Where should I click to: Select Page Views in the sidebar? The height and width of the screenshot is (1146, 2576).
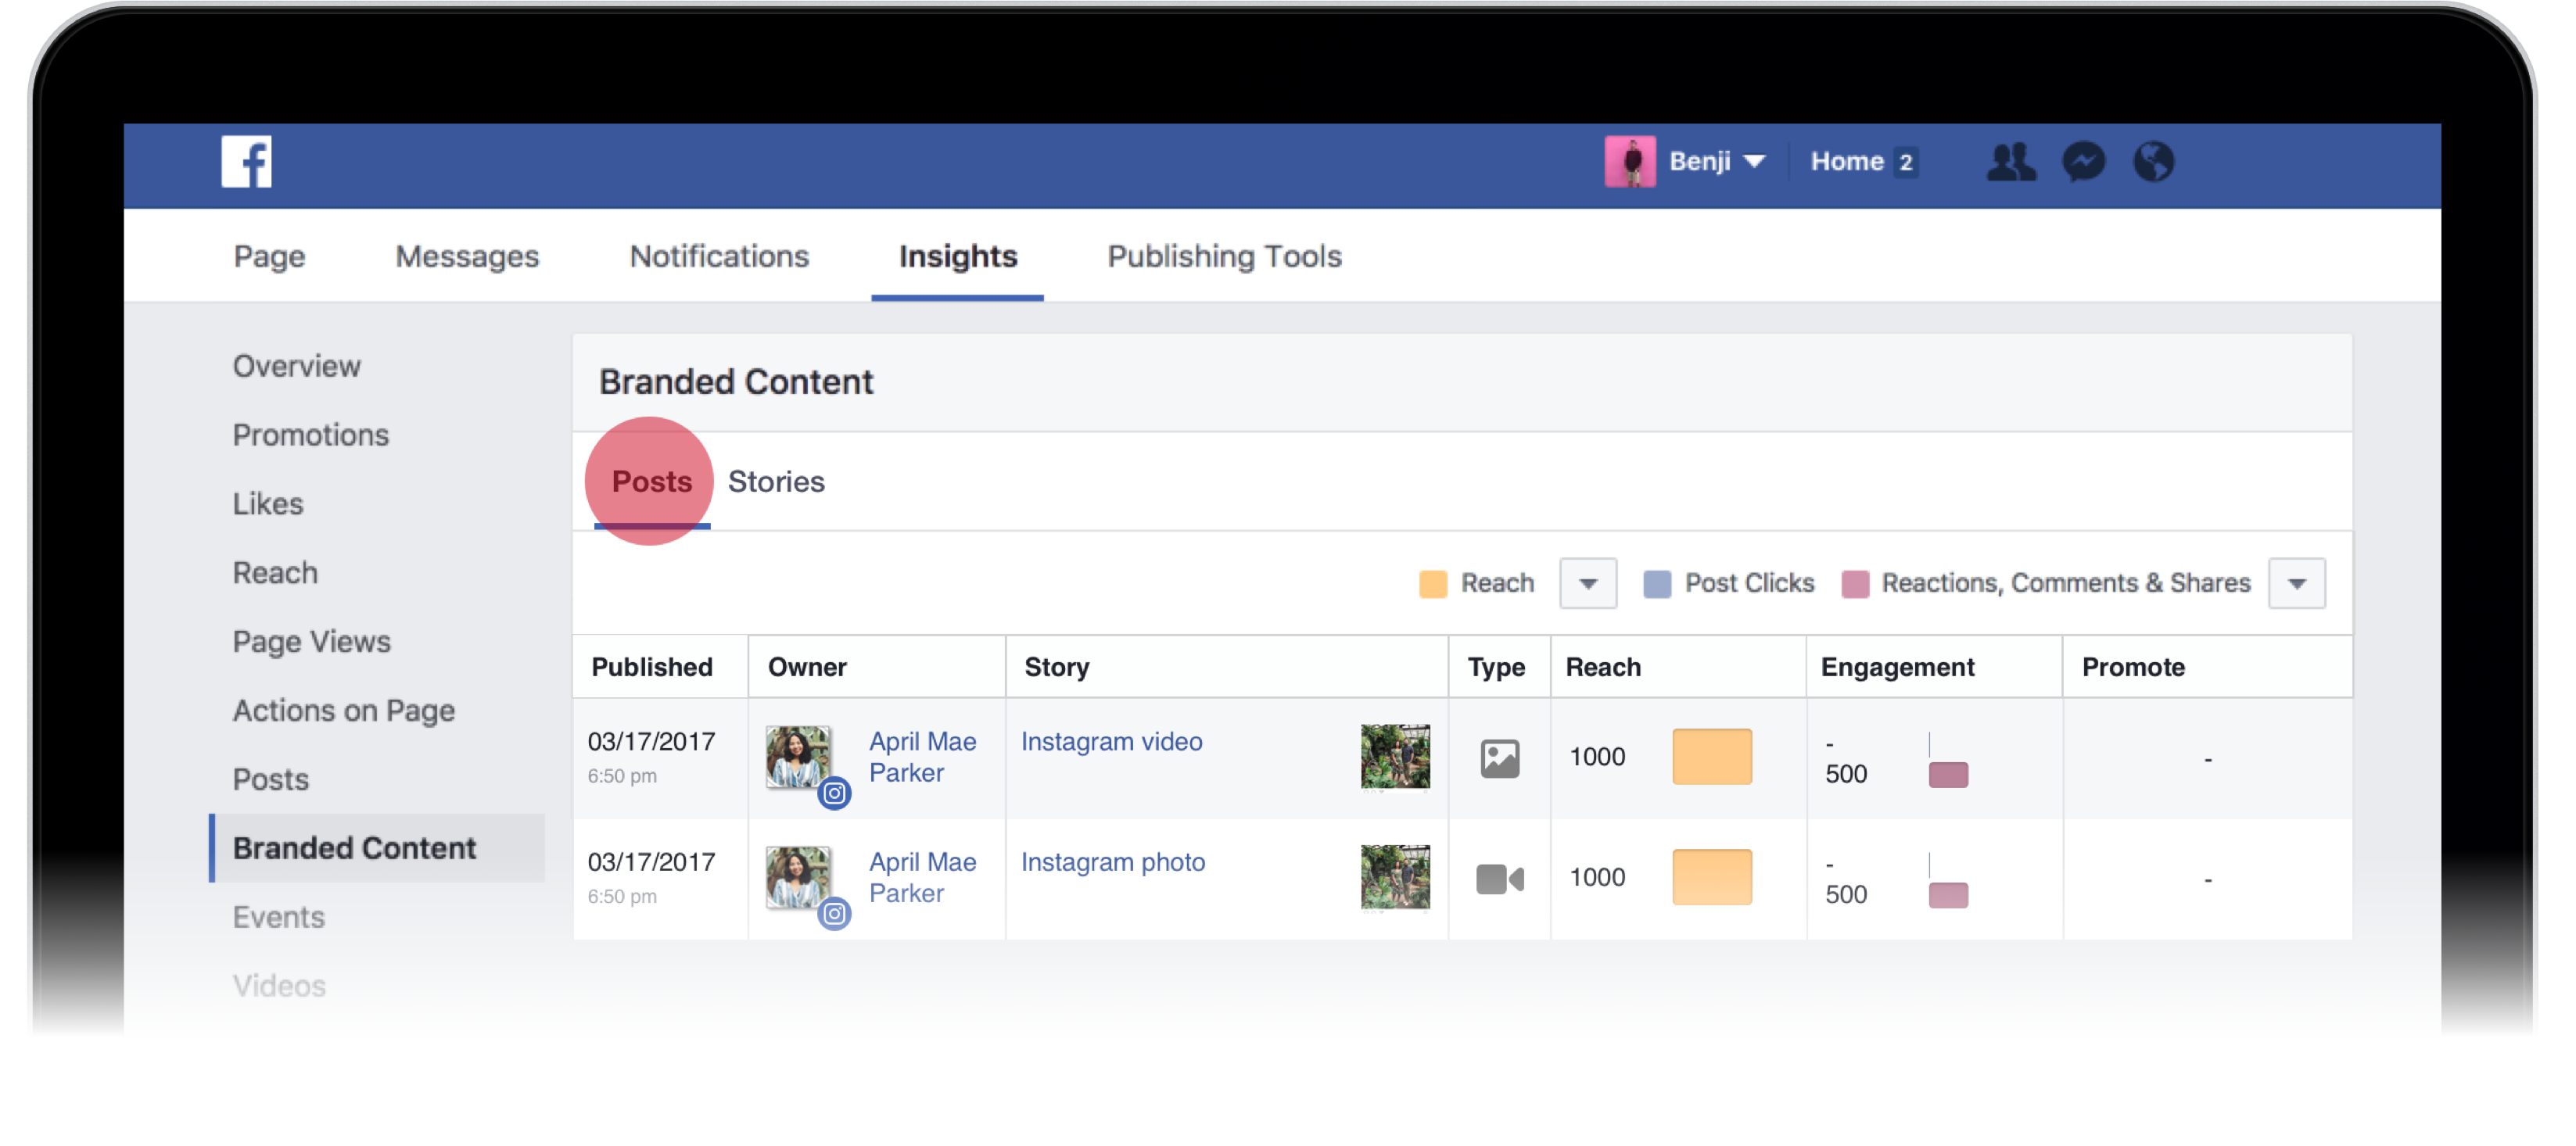coord(311,641)
